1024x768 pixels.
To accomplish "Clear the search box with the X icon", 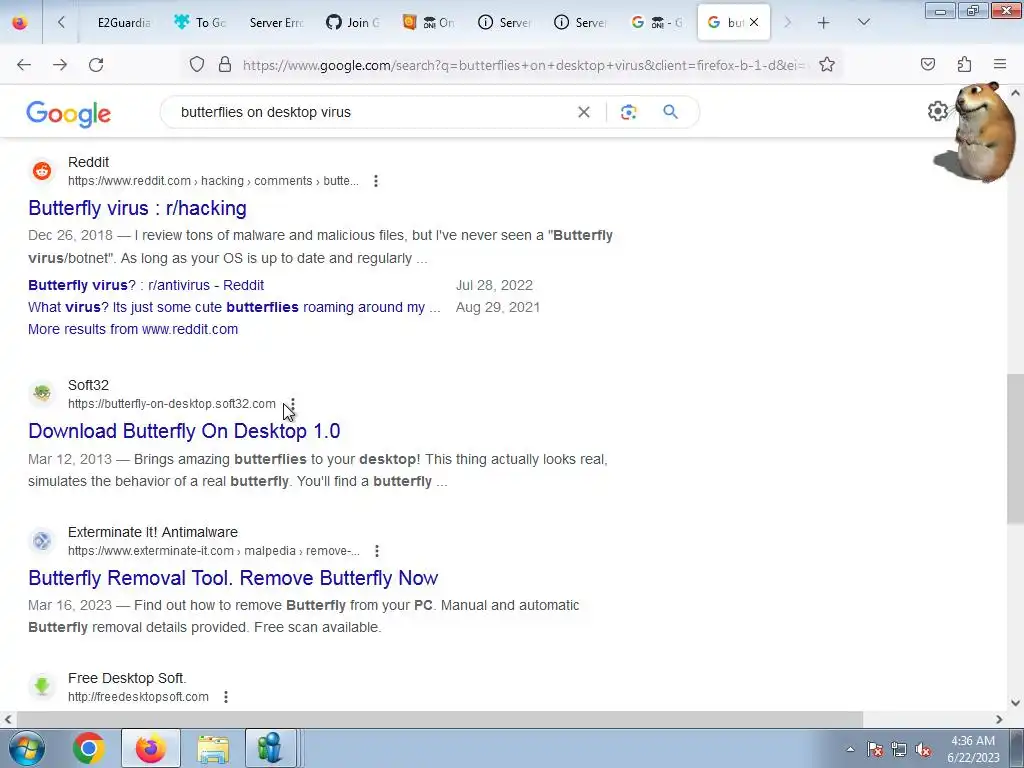I will tap(584, 112).
